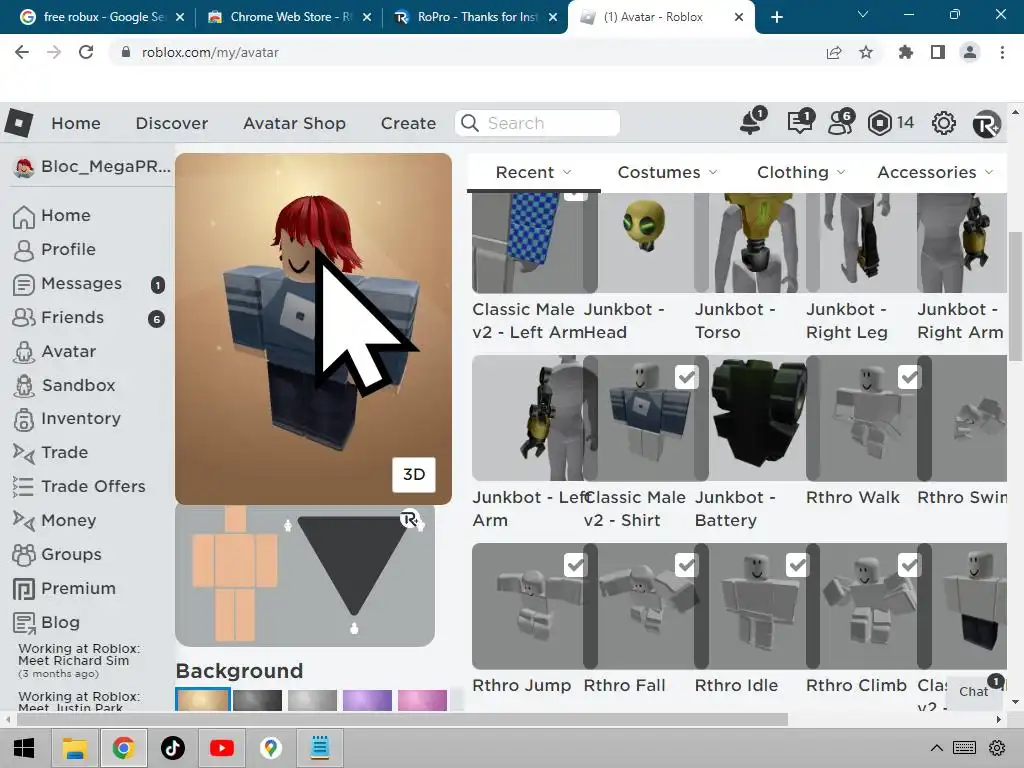Click the Home icon in the sidebar
The height and width of the screenshot is (768, 1024).
(x=24, y=216)
